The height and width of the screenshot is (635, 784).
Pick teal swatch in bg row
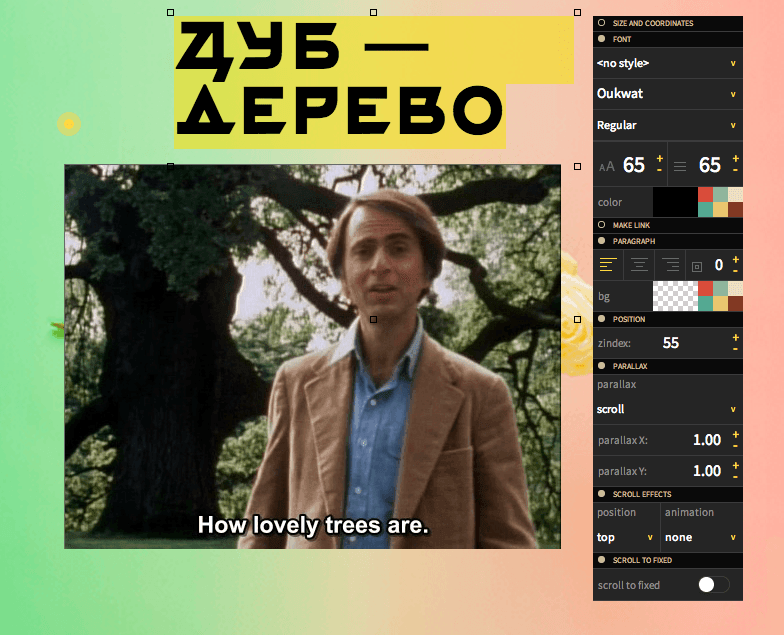tap(706, 304)
